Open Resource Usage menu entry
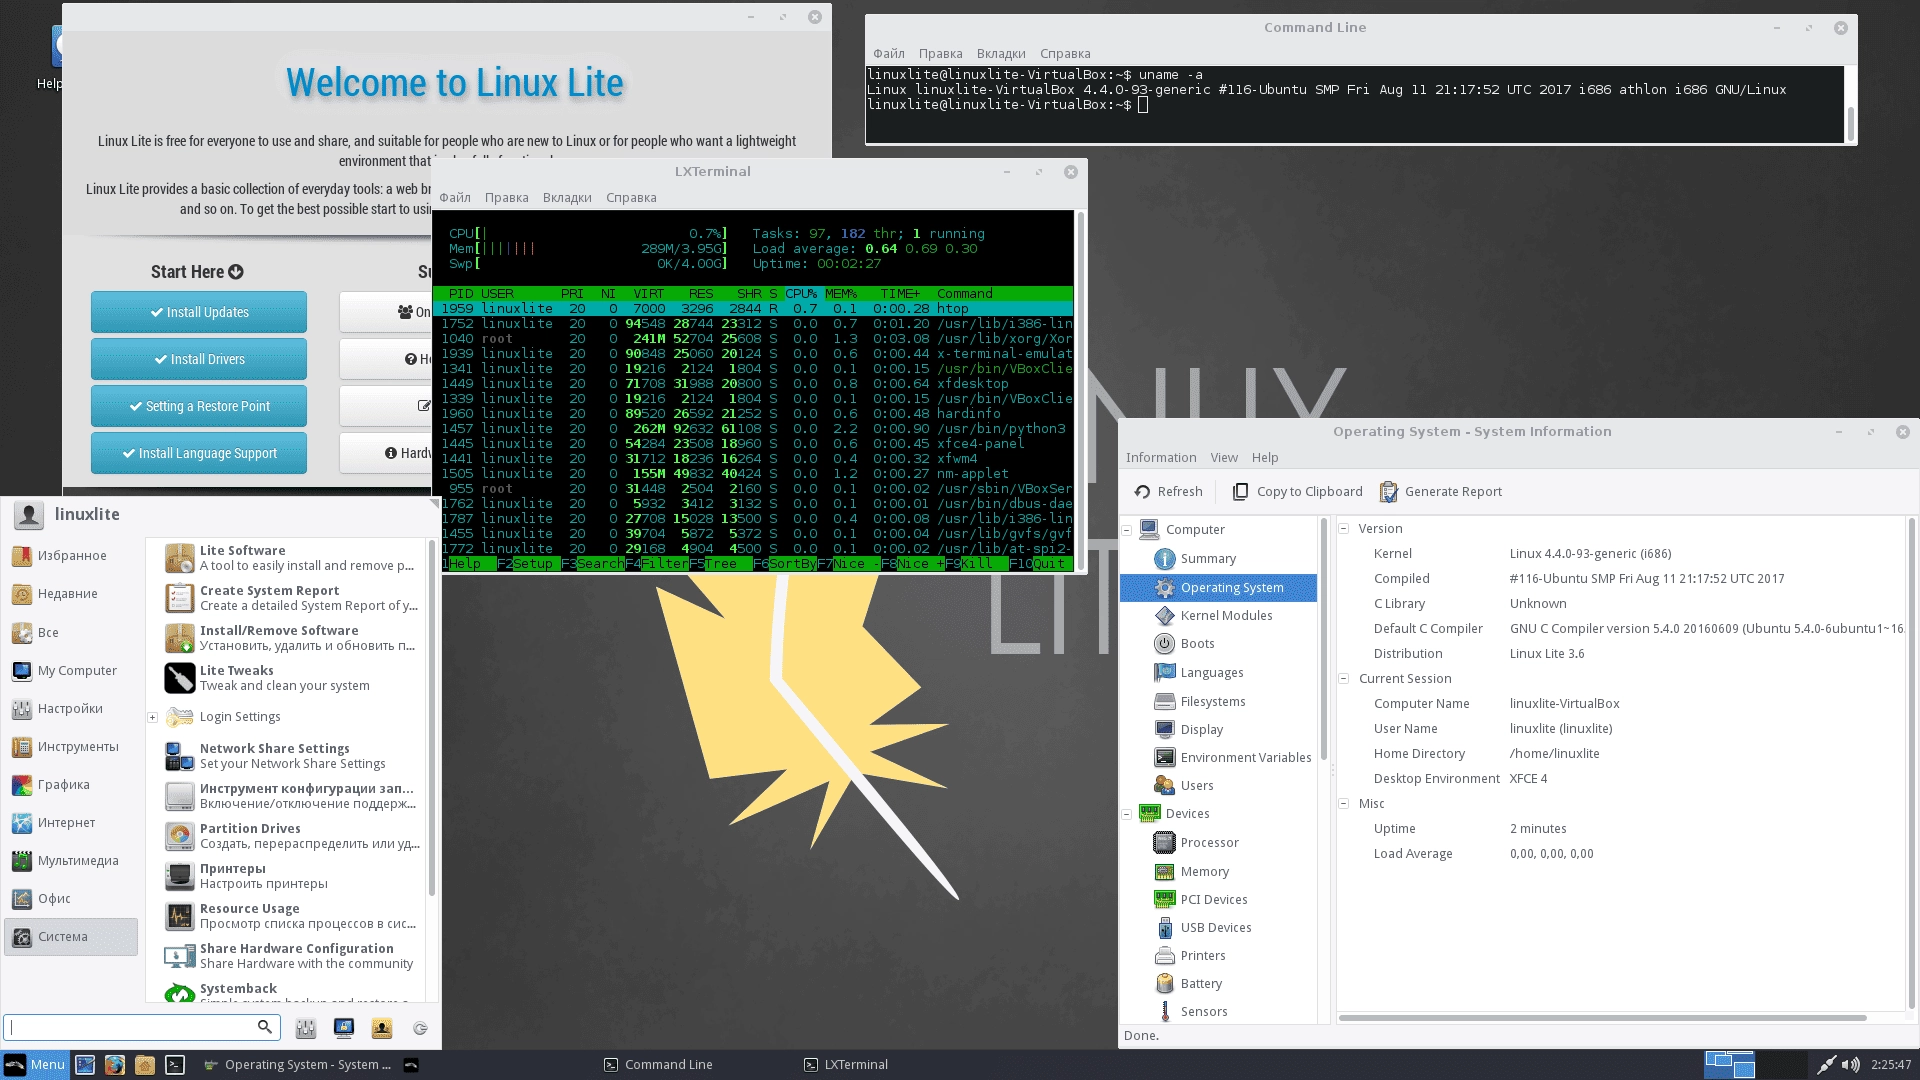Viewport: 1920px width, 1080px height. (x=291, y=916)
